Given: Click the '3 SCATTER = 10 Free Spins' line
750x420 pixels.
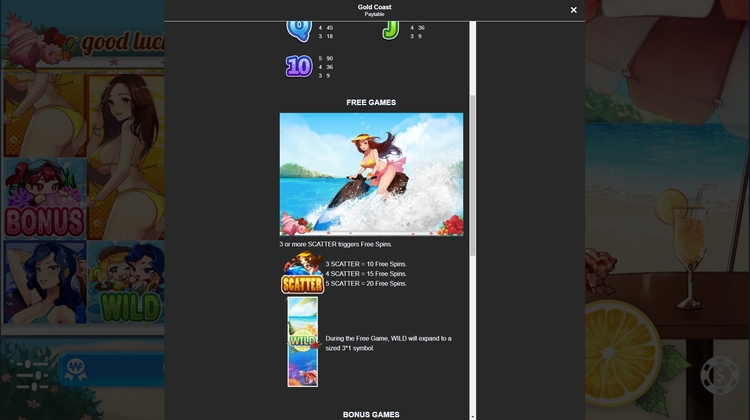Looking at the screenshot, I should pos(366,264).
